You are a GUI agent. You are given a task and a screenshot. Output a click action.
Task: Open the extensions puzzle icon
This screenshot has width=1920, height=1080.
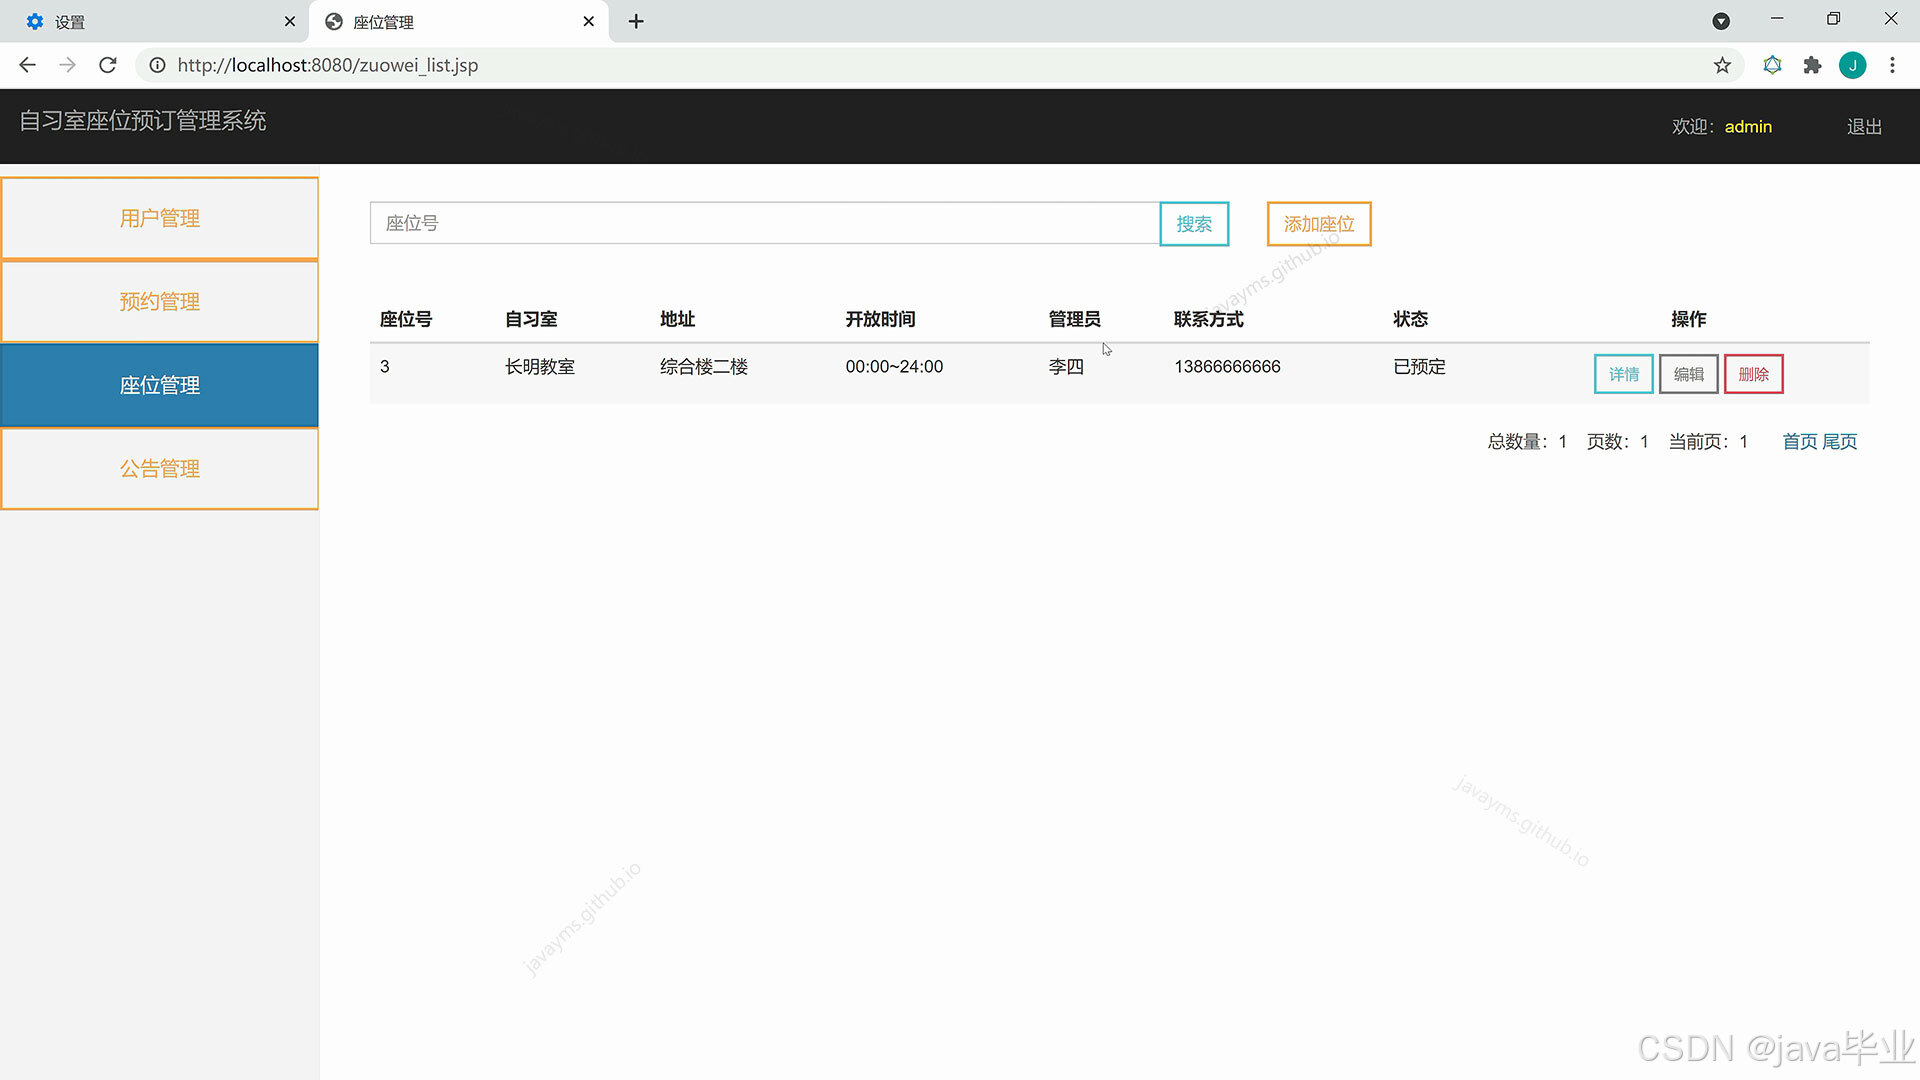point(1812,65)
